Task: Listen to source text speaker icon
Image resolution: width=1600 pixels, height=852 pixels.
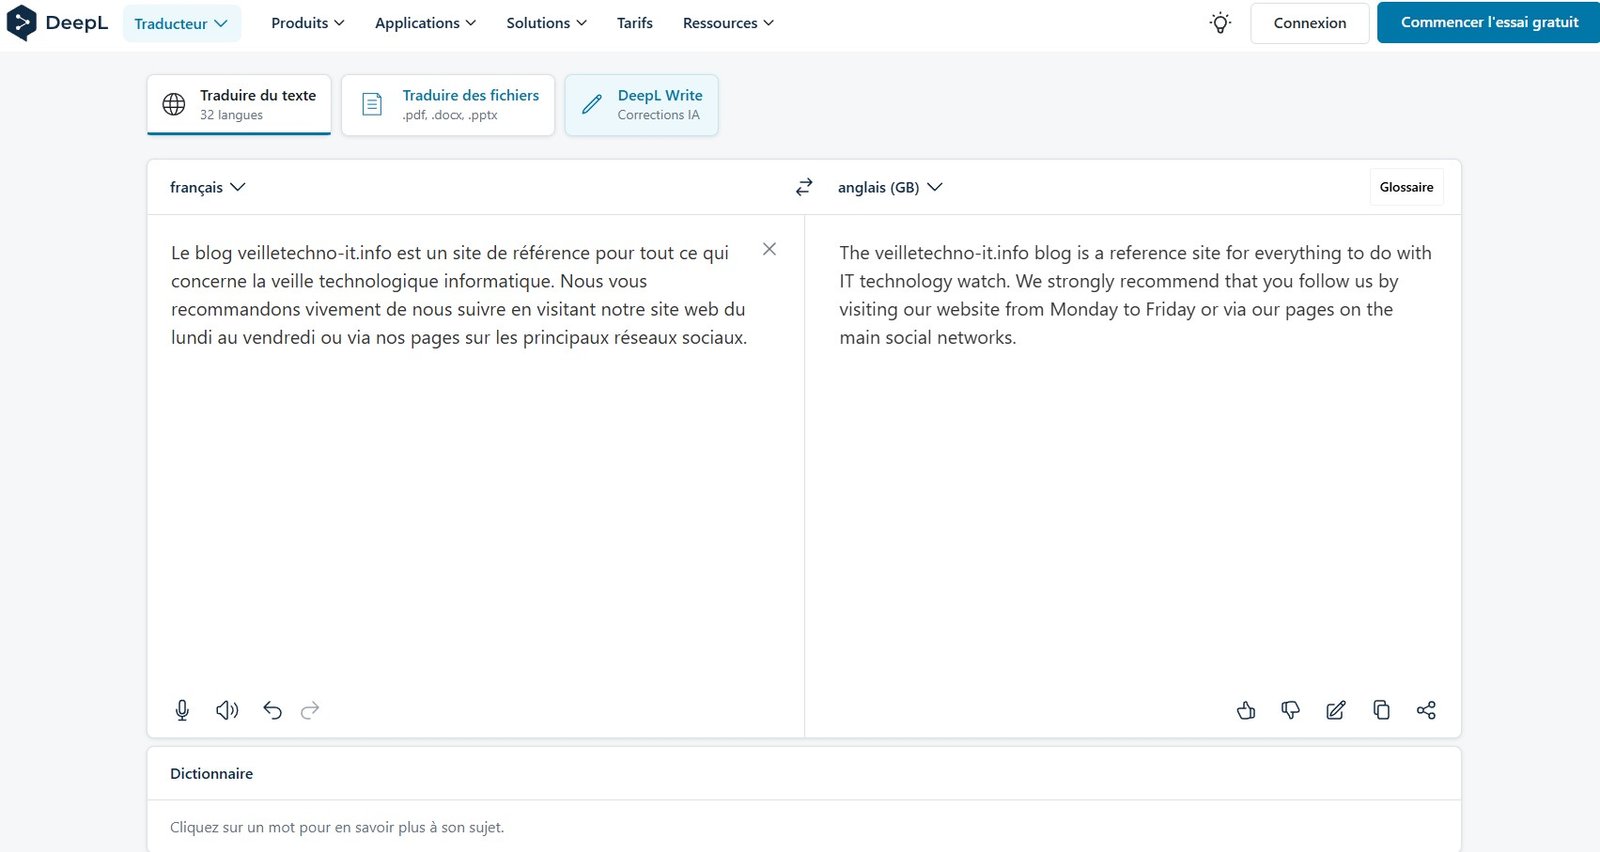Action: (227, 710)
